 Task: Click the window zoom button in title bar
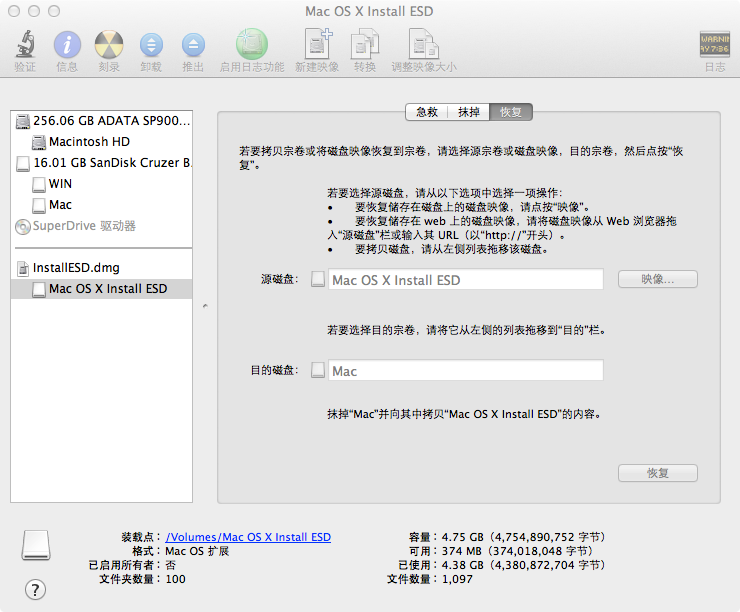coord(54,11)
